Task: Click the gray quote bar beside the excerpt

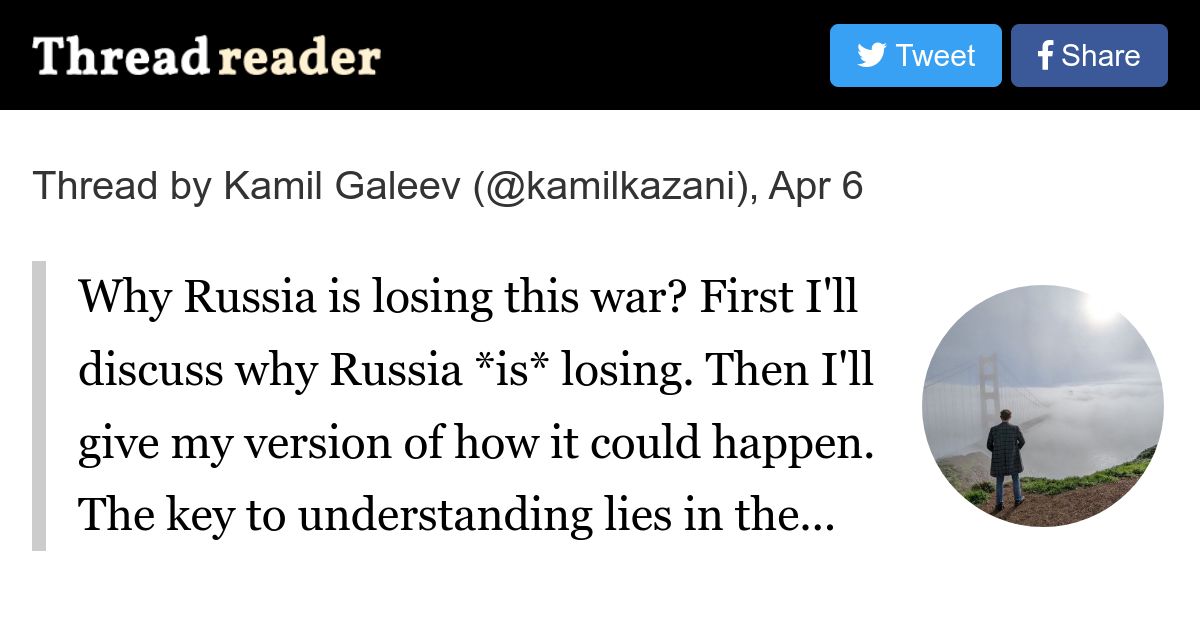Action: pyautogui.click(x=39, y=405)
